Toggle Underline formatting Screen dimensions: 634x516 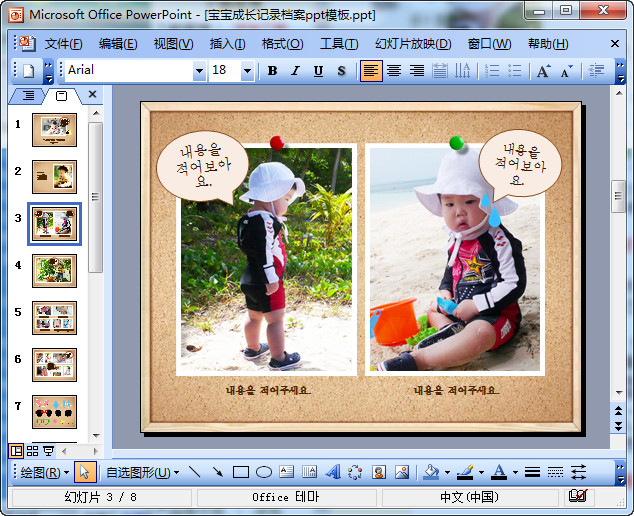click(x=318, y=71)
